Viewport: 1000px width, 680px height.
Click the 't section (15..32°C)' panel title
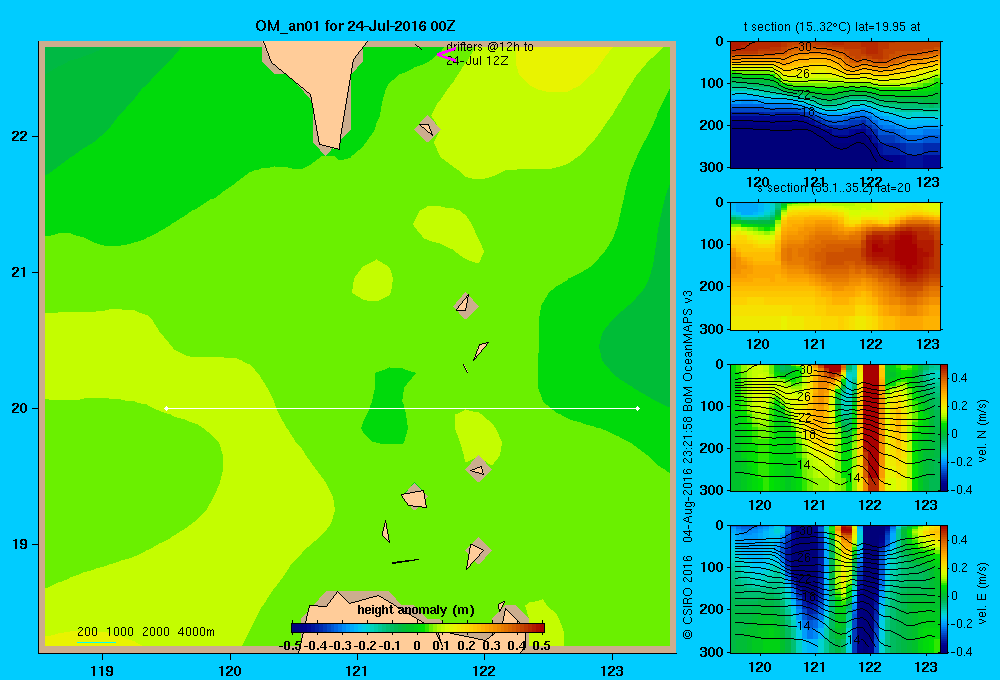tap(832, 27)
